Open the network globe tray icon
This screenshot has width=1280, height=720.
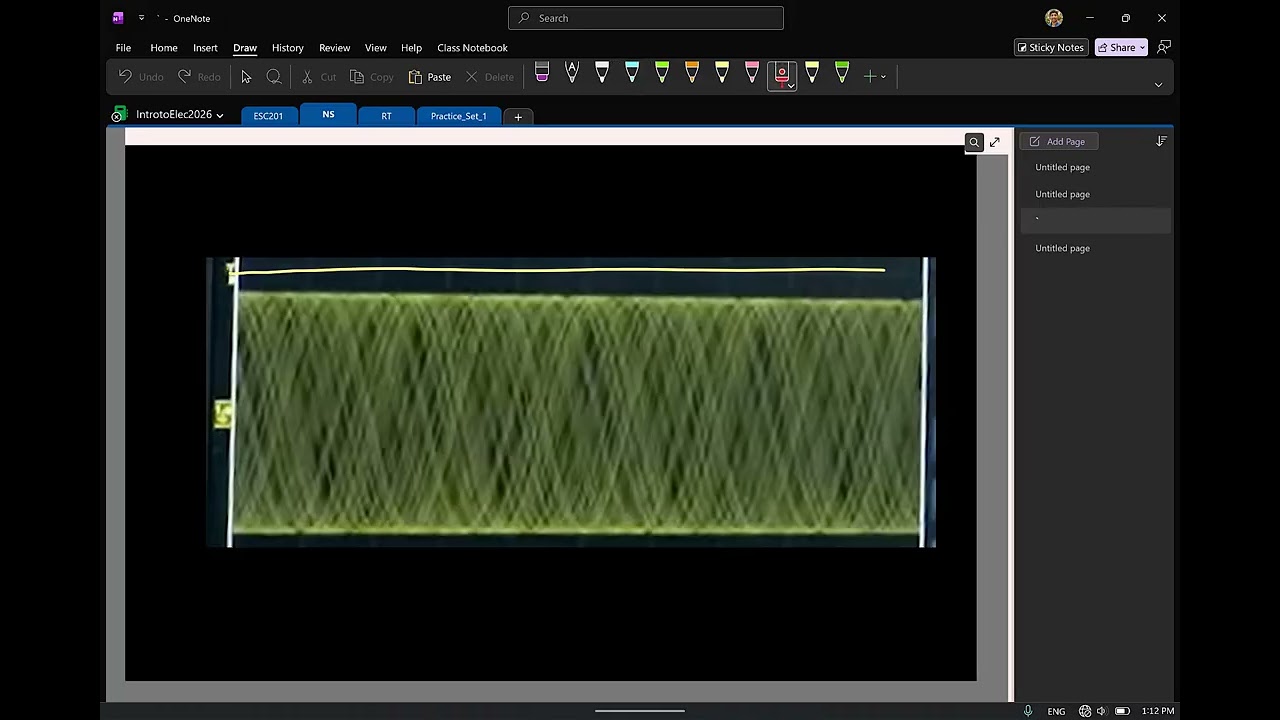(x=1085, y=711)
